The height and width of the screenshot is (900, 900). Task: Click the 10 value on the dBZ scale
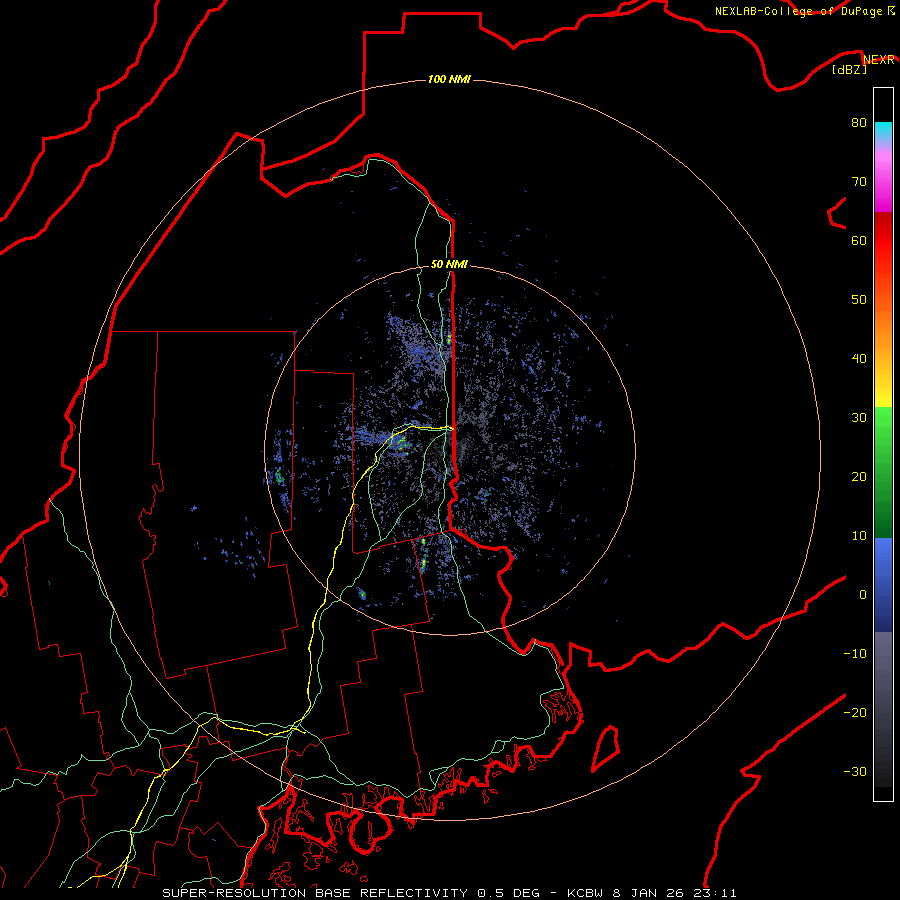pos(859,536)
